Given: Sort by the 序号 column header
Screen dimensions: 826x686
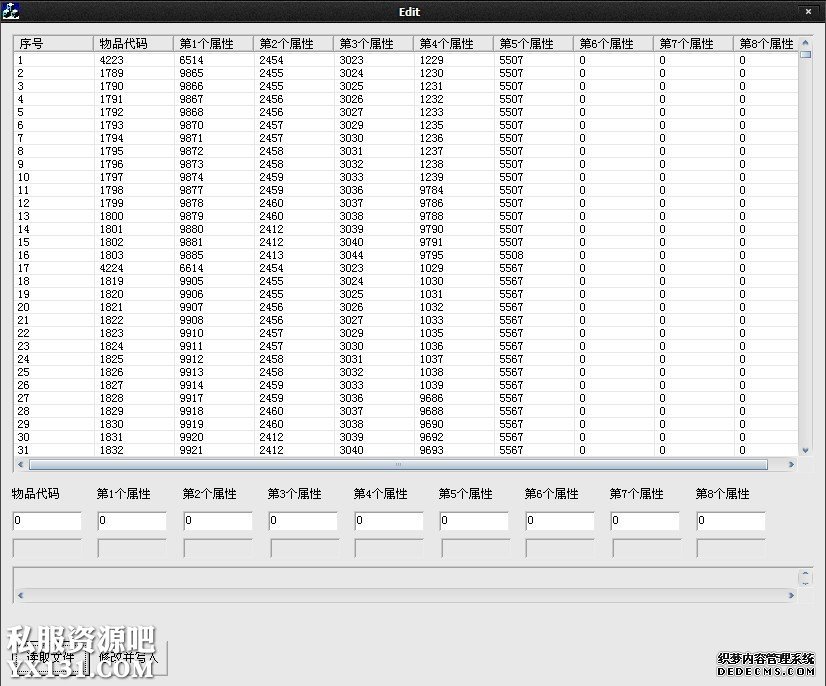Looking at the screenshot, I should click(53, 44).
